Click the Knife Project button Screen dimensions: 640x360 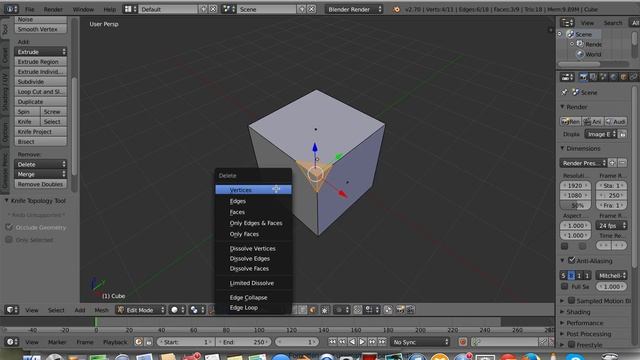41,132
